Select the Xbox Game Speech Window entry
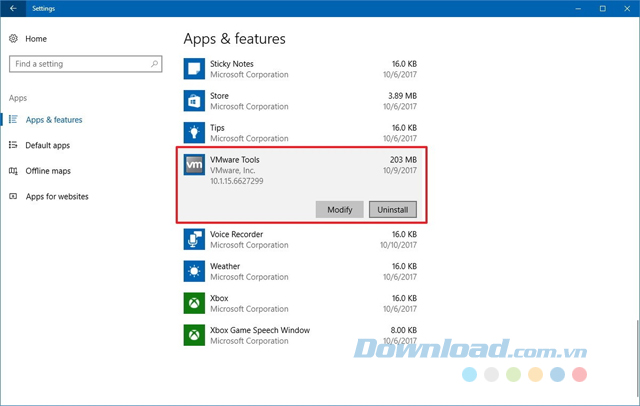 point(300,335)
